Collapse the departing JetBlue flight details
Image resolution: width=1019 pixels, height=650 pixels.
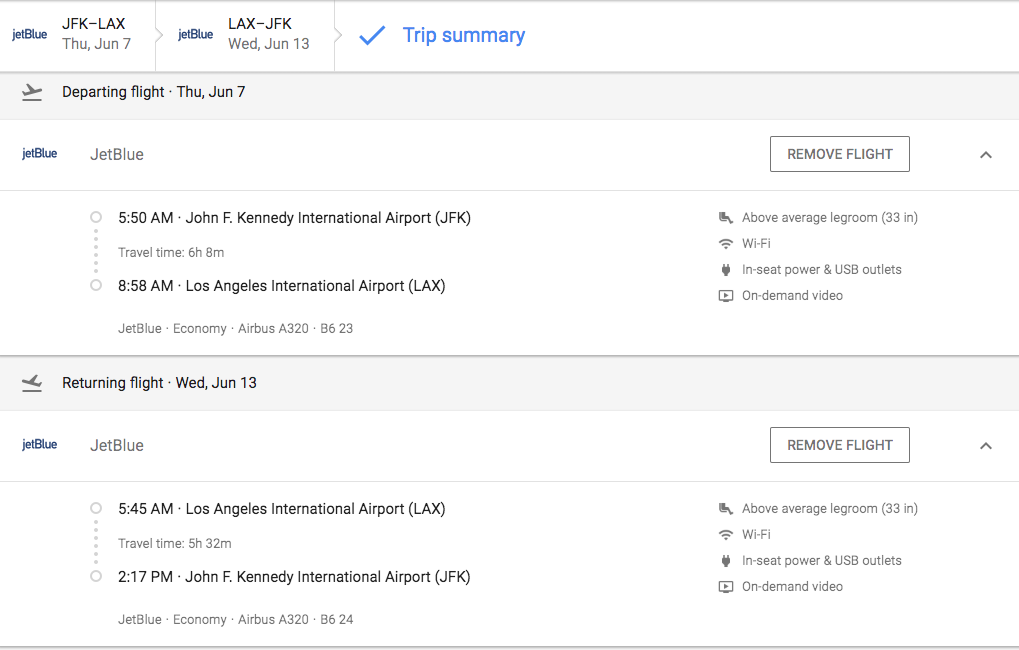tap(986, 155)
